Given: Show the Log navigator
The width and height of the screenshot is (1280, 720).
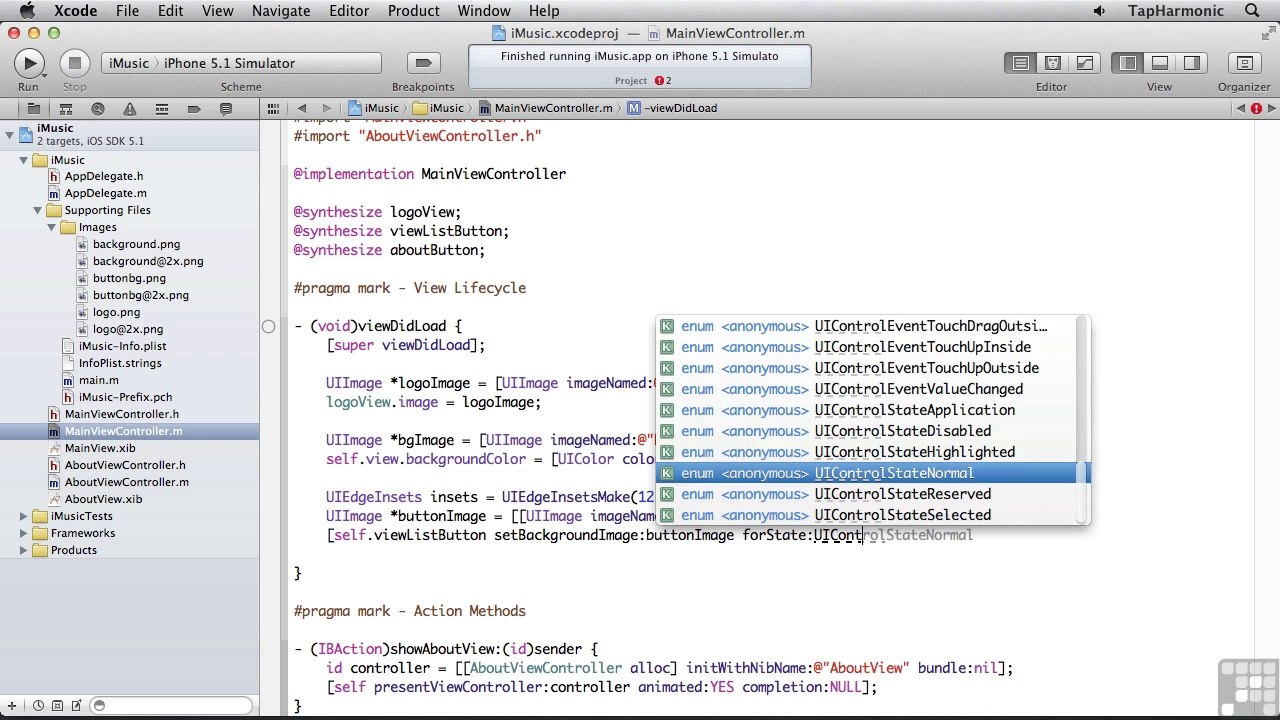Looking at the screenshot, I should [x=225, y=108].
